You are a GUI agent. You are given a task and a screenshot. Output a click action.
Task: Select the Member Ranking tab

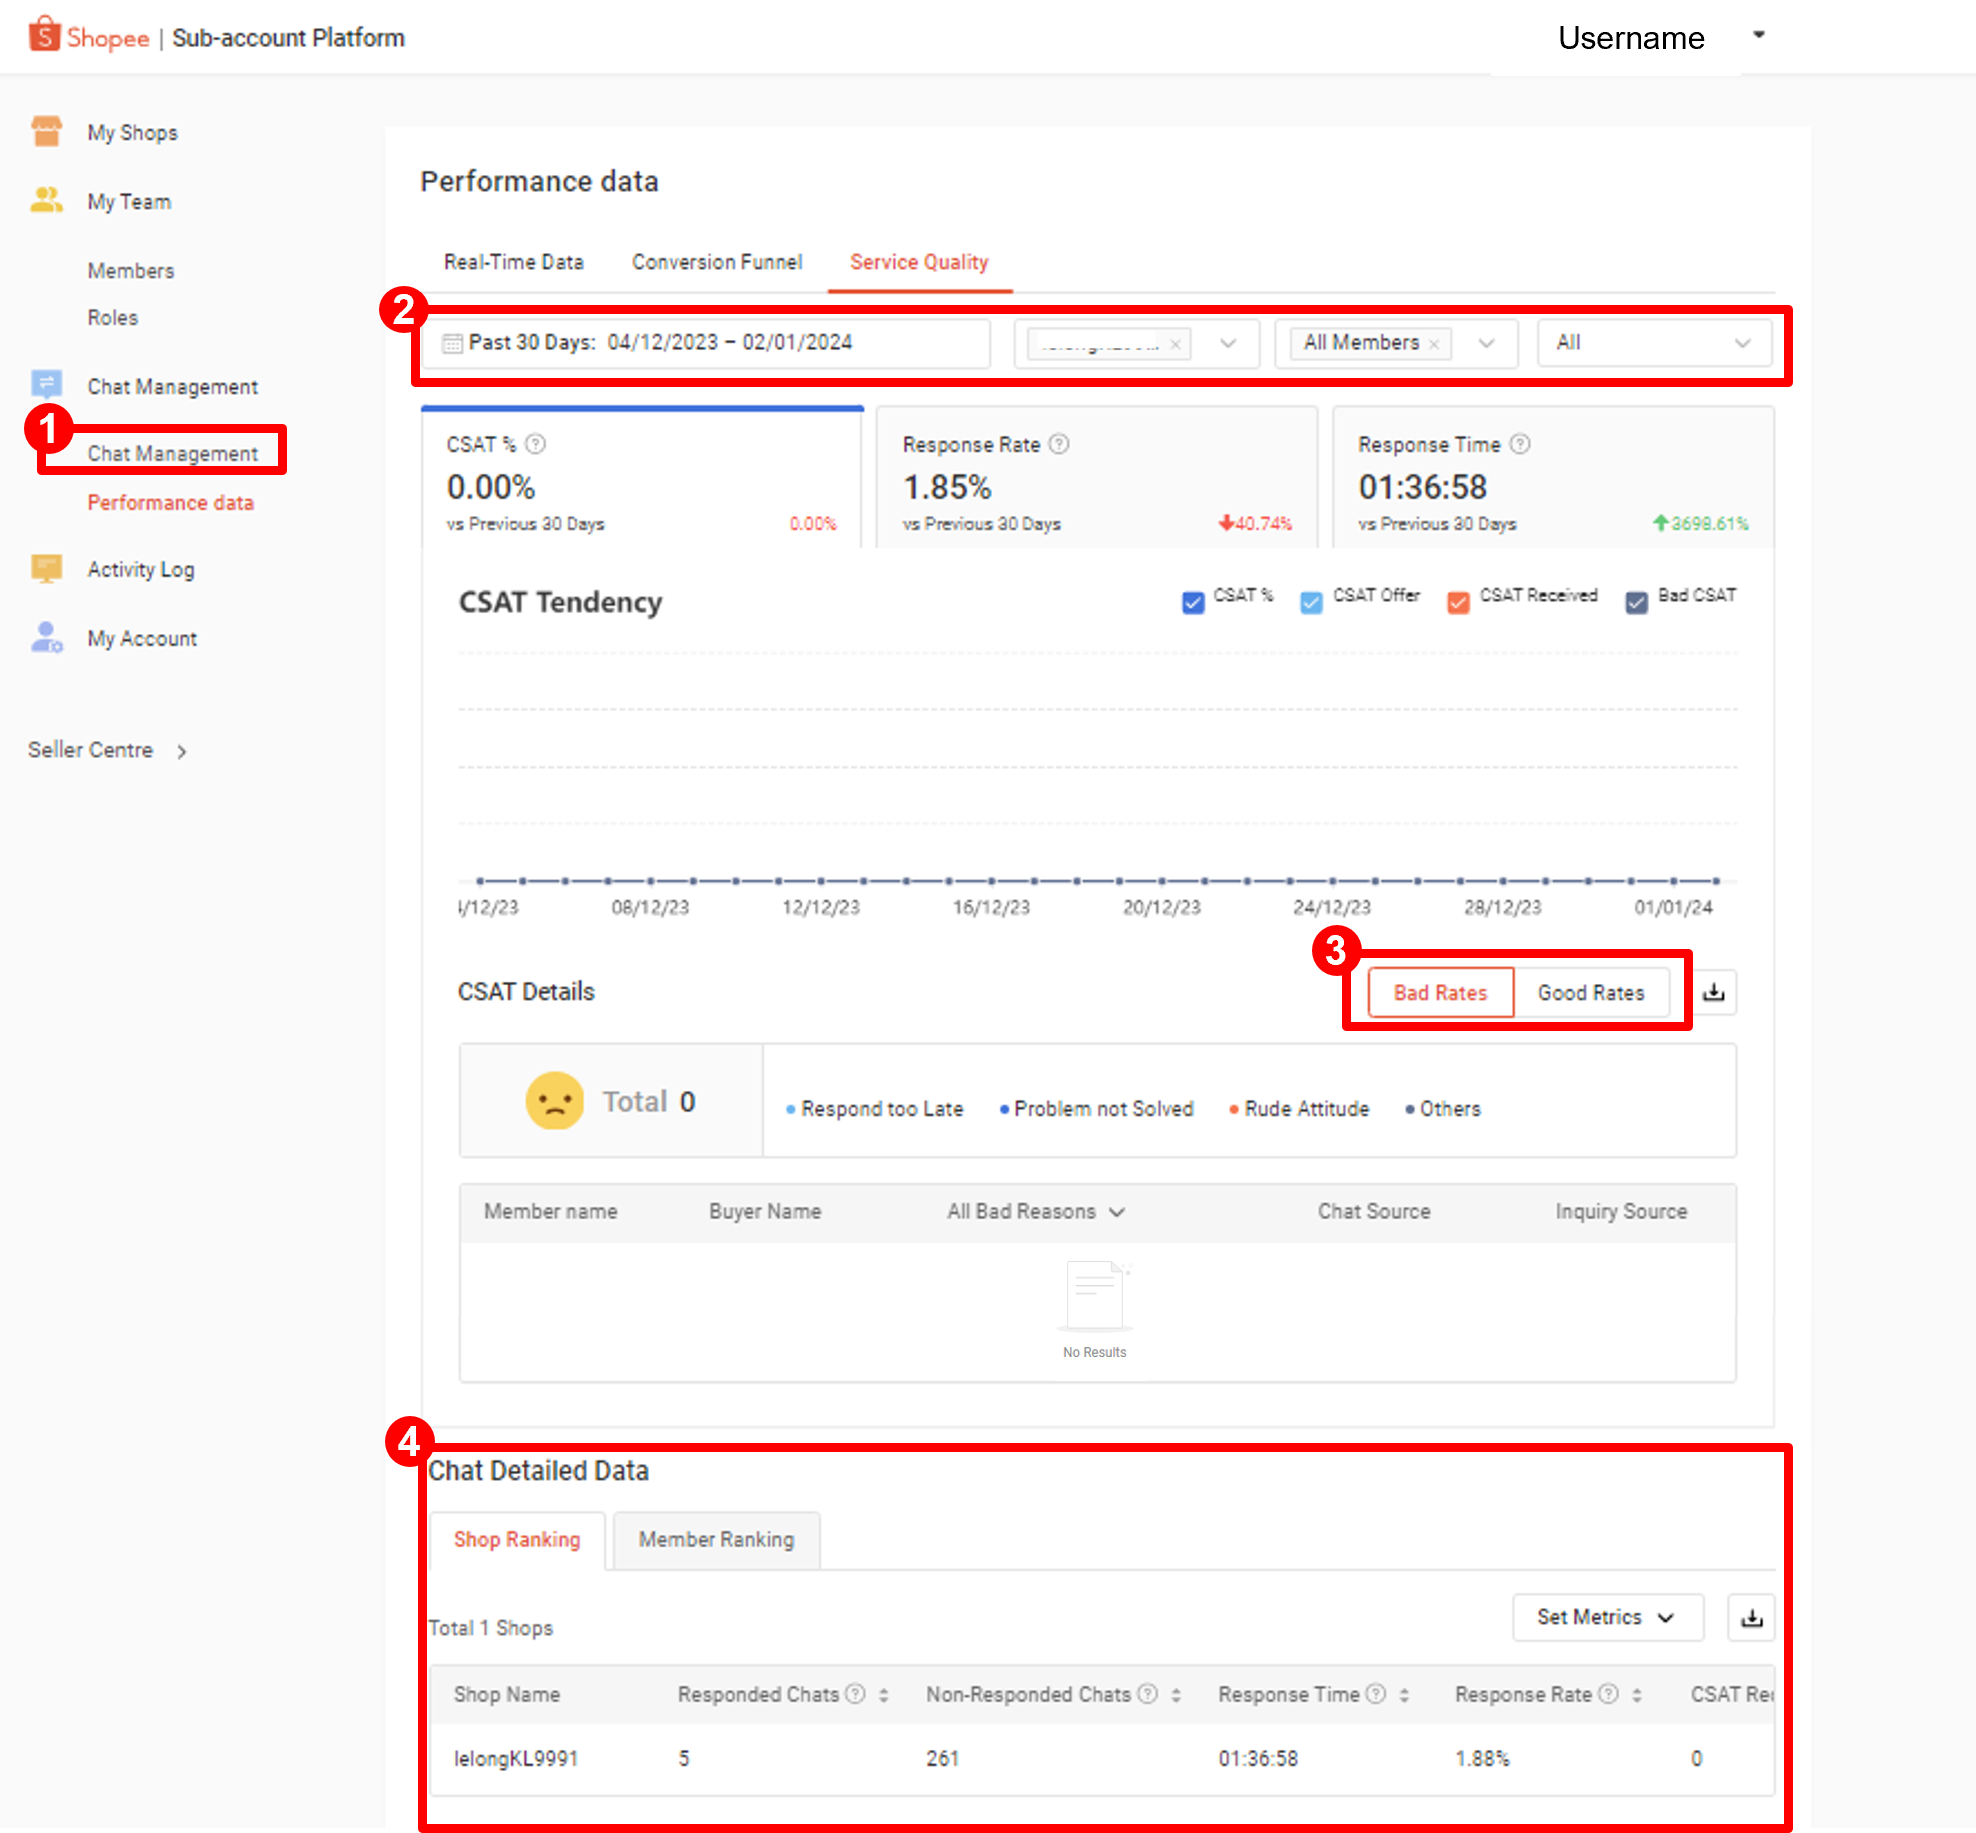click(x=716, y=1540)
